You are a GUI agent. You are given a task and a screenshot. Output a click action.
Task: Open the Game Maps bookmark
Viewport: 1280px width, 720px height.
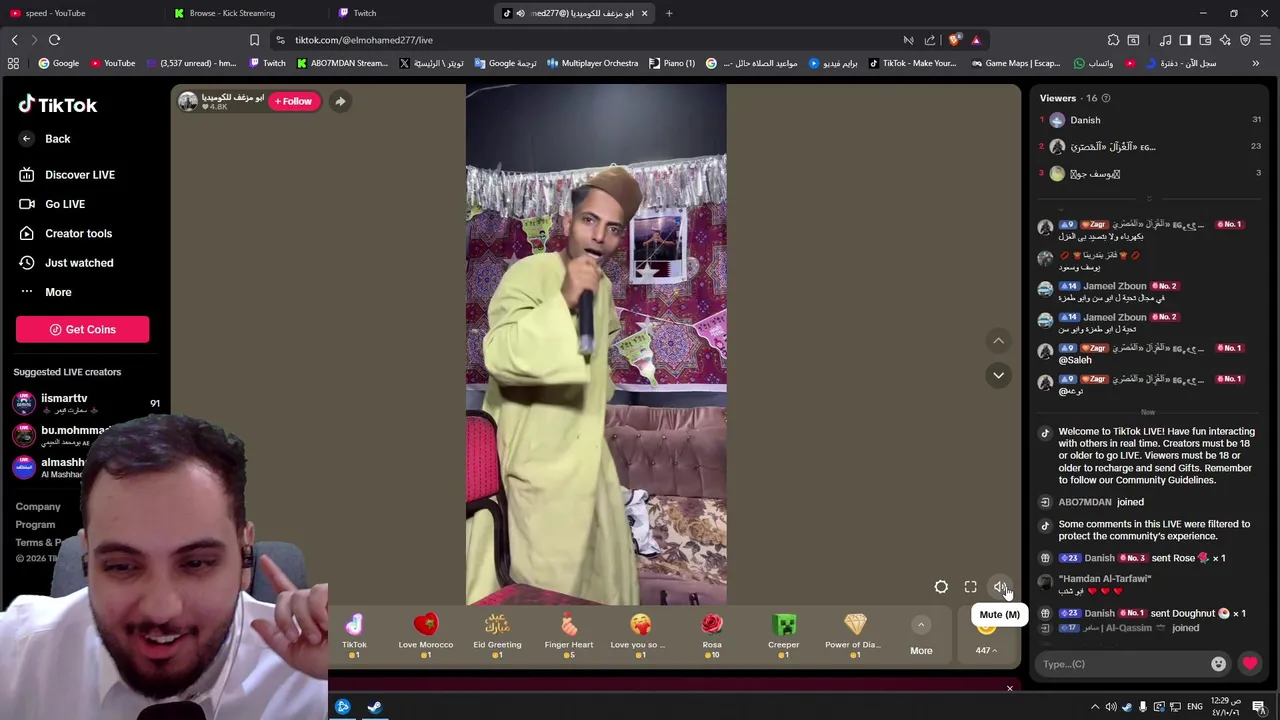[x=1014, y=63]
